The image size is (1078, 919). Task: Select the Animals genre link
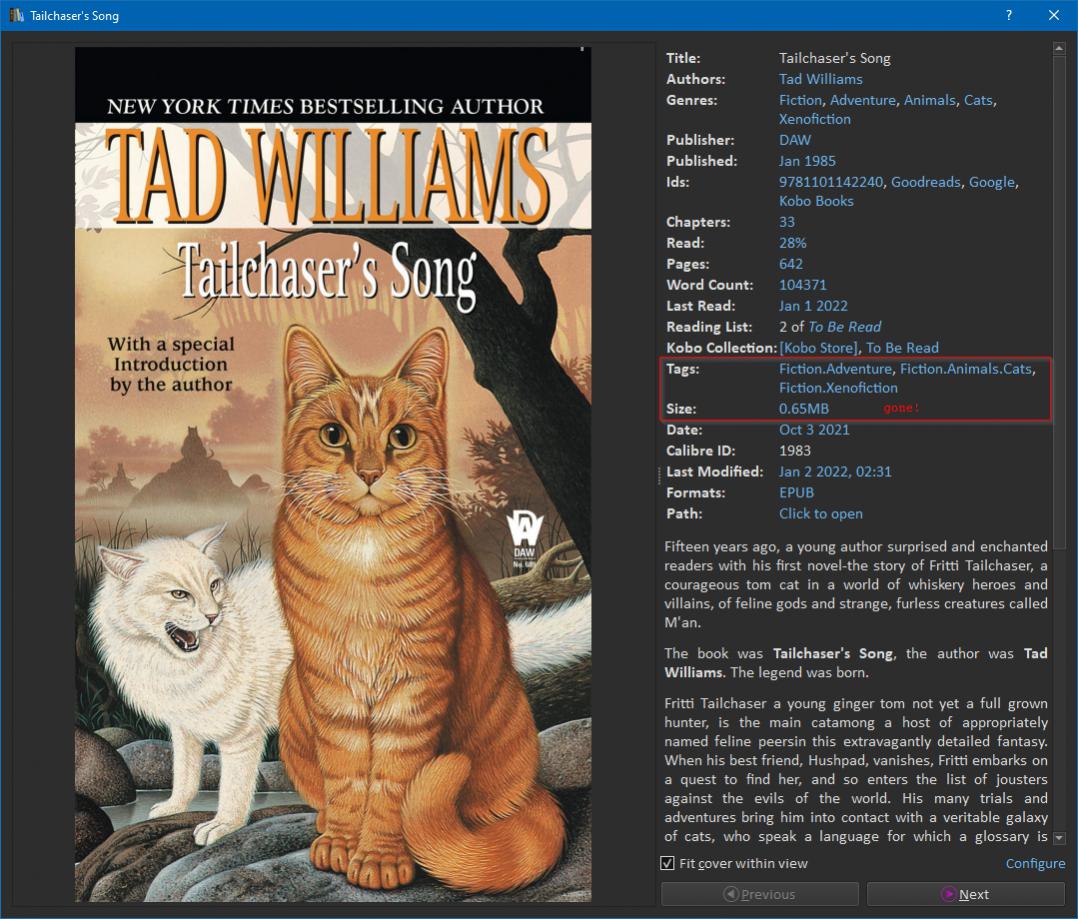pyautogui.click(x=930, y=100)
